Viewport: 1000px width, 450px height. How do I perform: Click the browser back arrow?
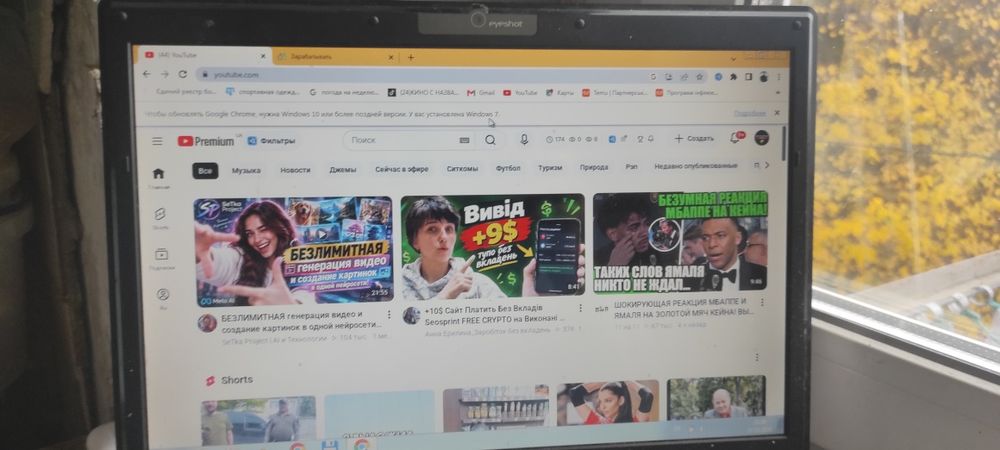146,75
